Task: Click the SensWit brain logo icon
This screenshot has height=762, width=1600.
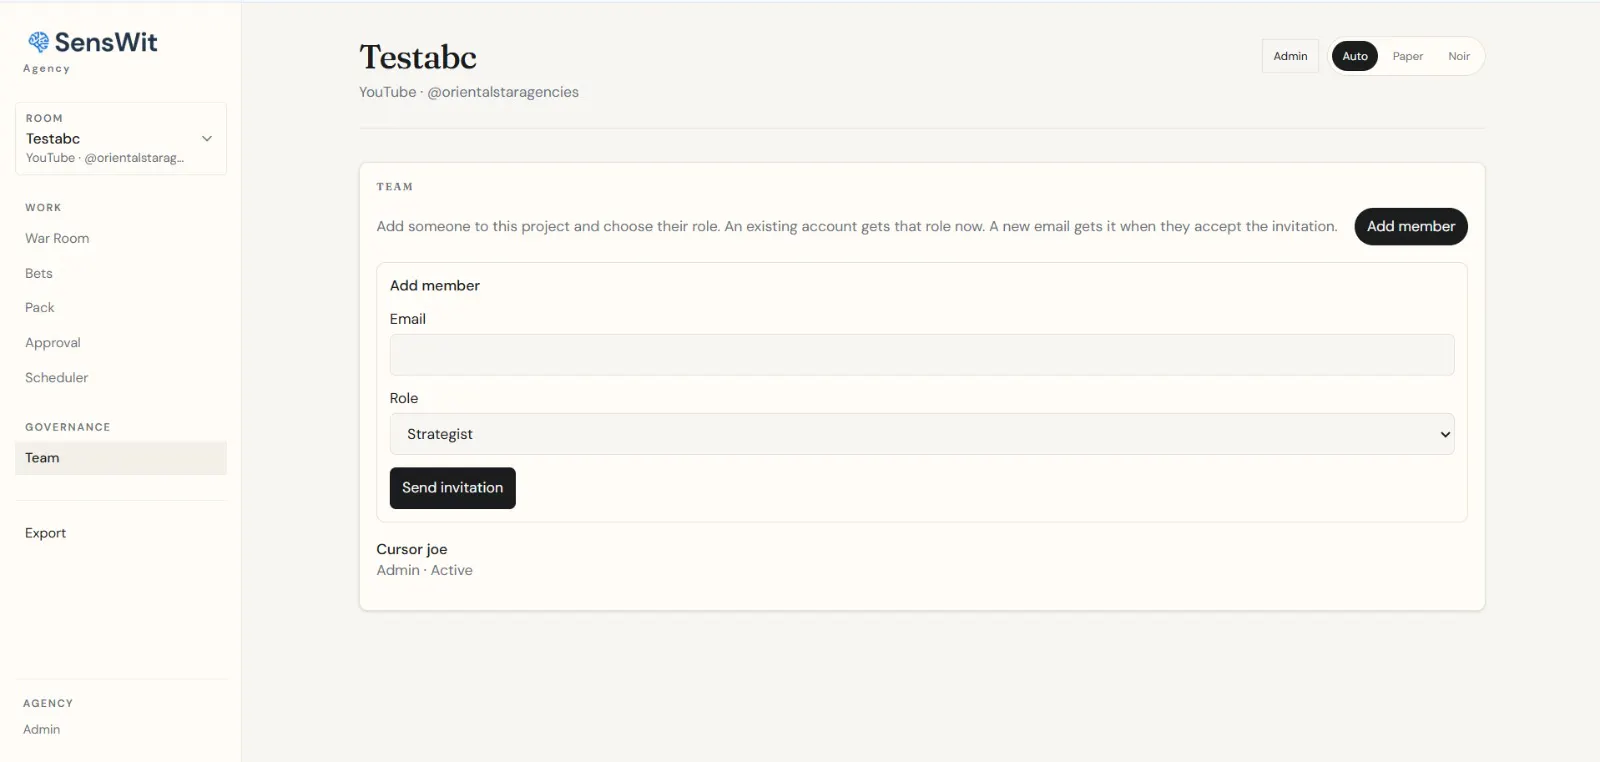Action: click(38, 42)
